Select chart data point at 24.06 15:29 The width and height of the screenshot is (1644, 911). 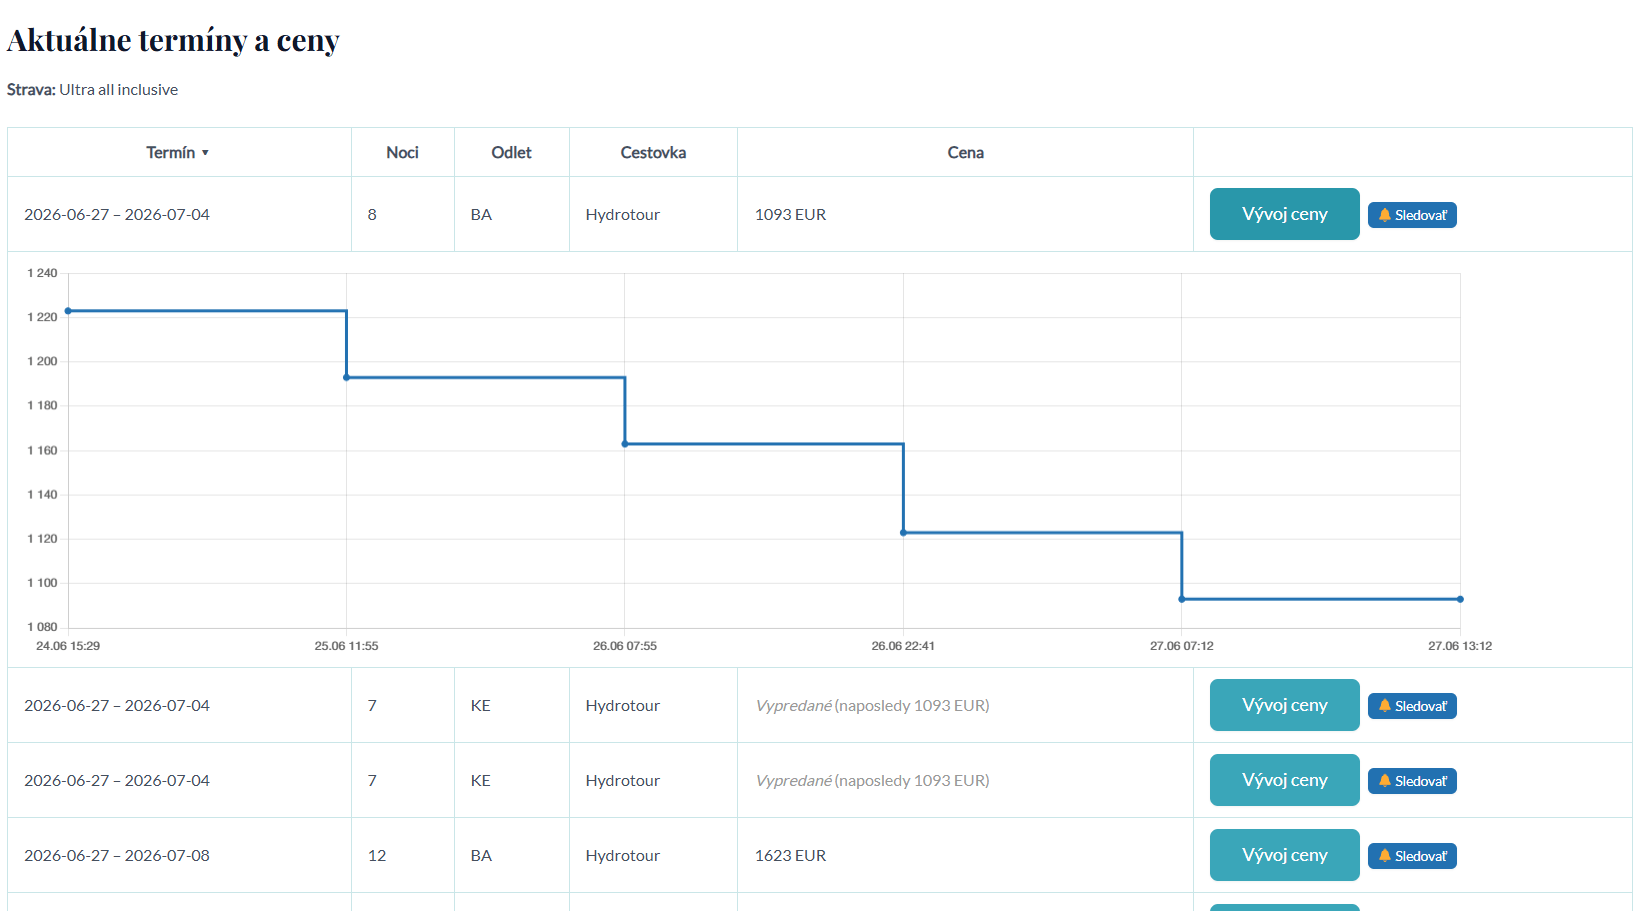[68, 311]
